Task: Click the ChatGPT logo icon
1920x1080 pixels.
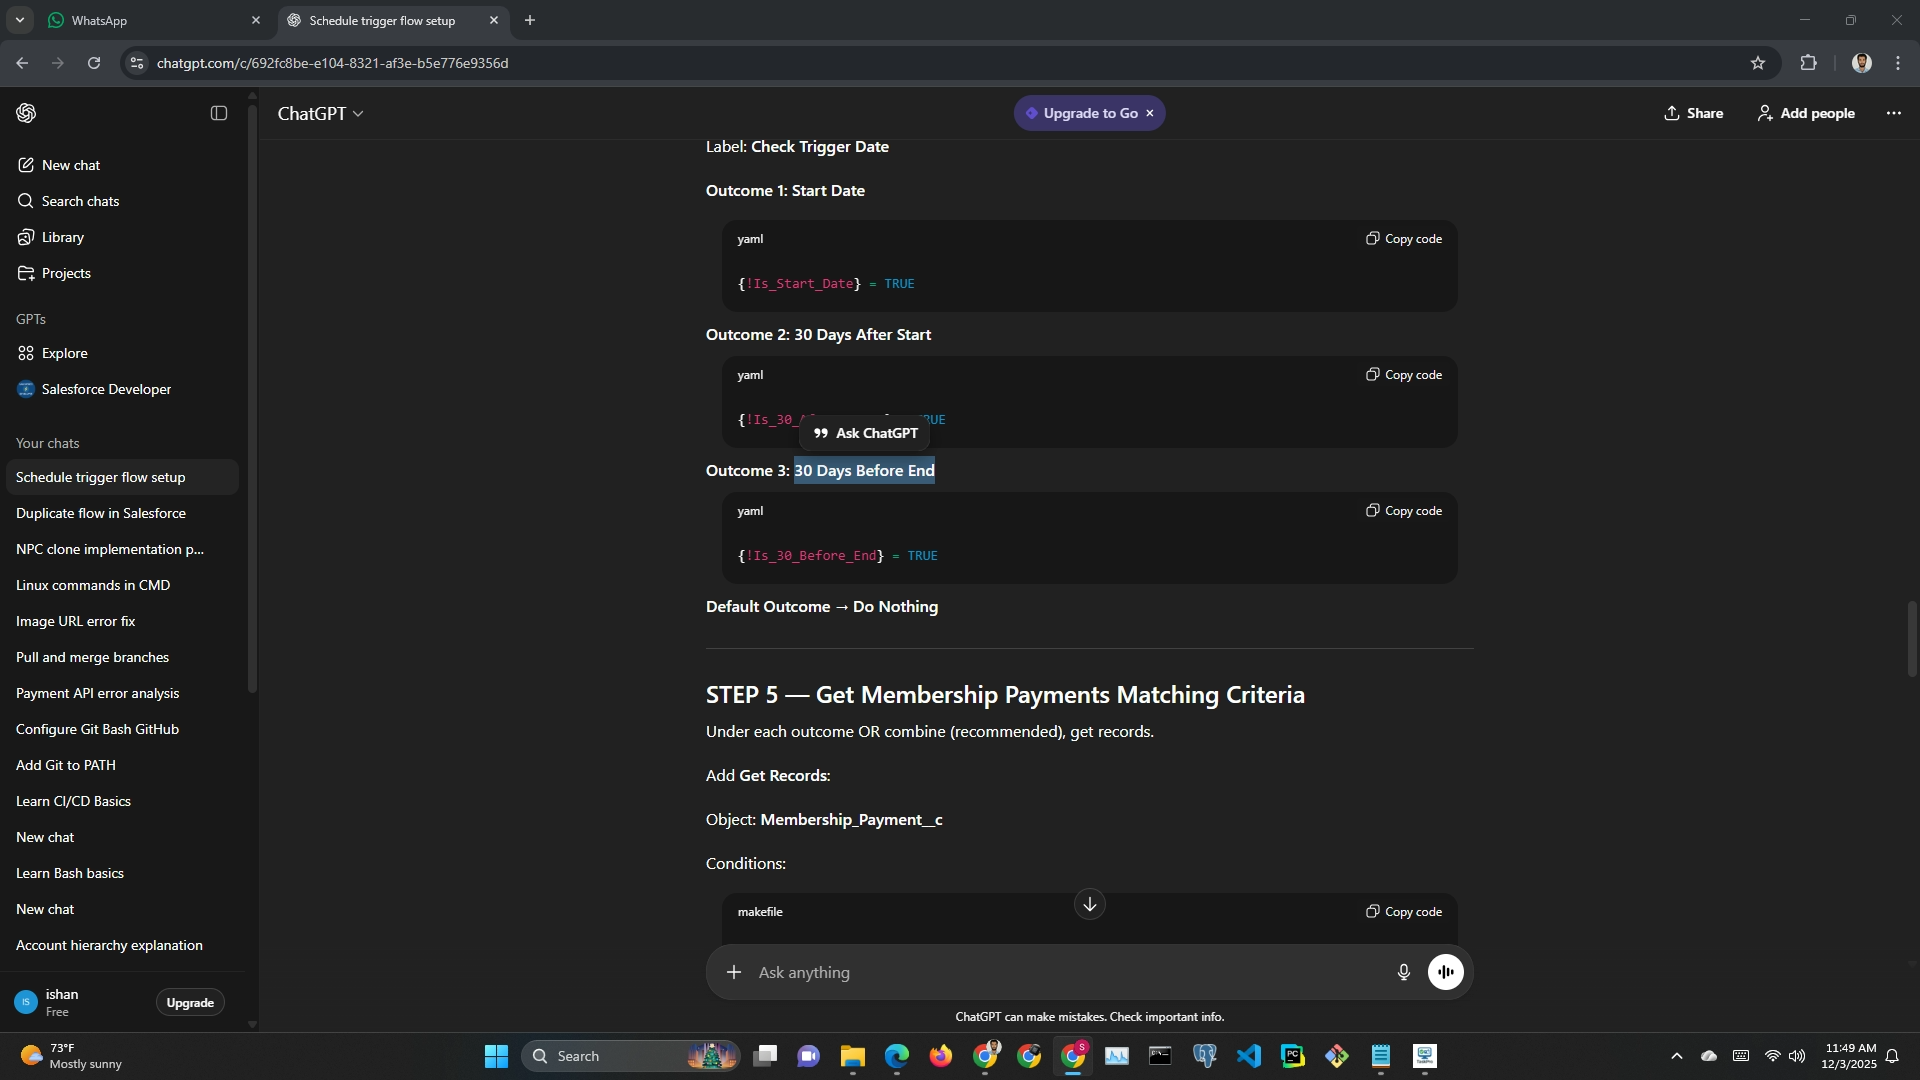Action: click(27, 113)
